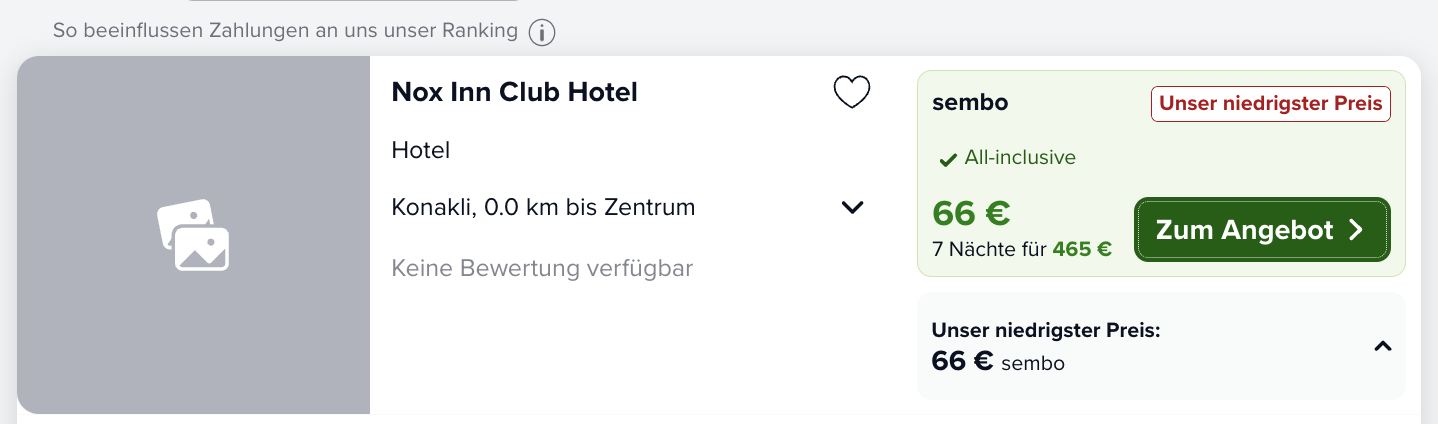
Task: Open the hotel photo thumbnail placeholder
Action: point(194,235)
